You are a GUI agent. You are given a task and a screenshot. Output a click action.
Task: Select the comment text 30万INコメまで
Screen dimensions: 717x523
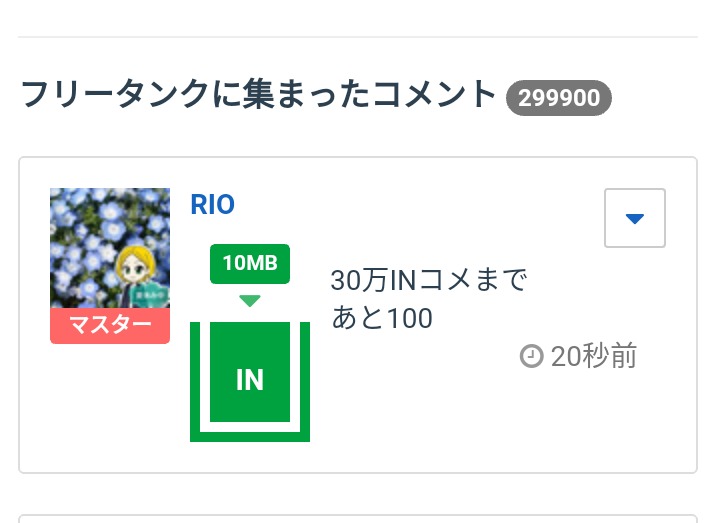[428, 281]
